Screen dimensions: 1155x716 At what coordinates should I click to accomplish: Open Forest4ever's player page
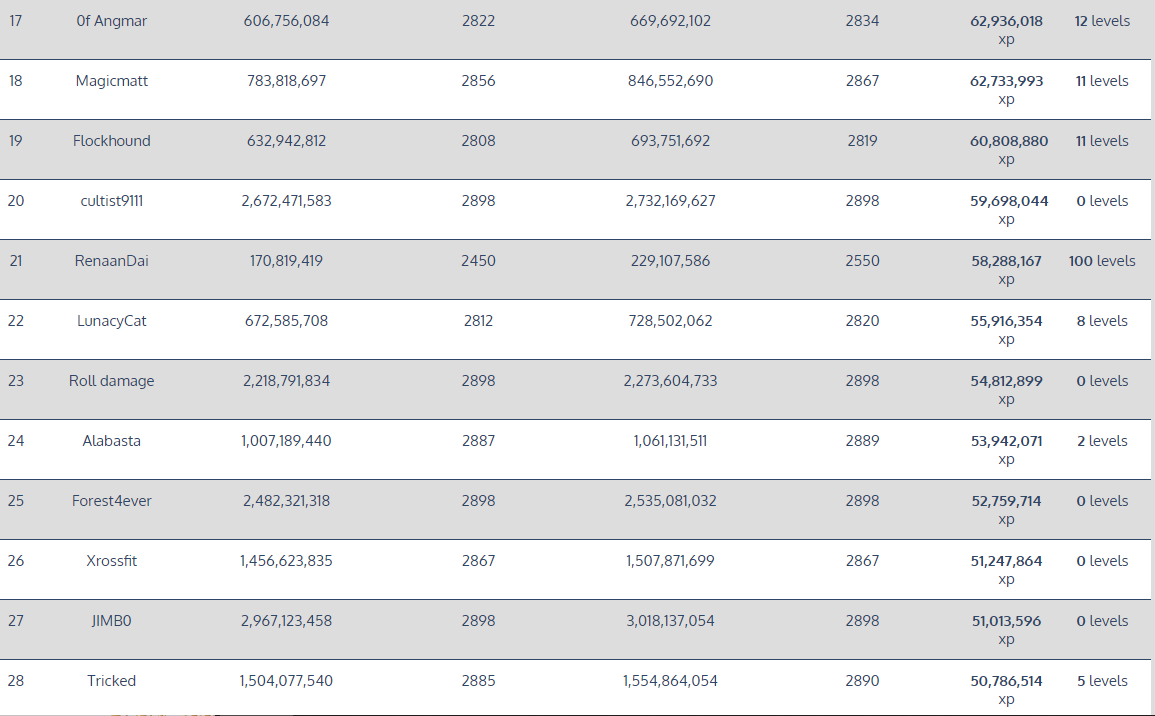coord(111,501)
